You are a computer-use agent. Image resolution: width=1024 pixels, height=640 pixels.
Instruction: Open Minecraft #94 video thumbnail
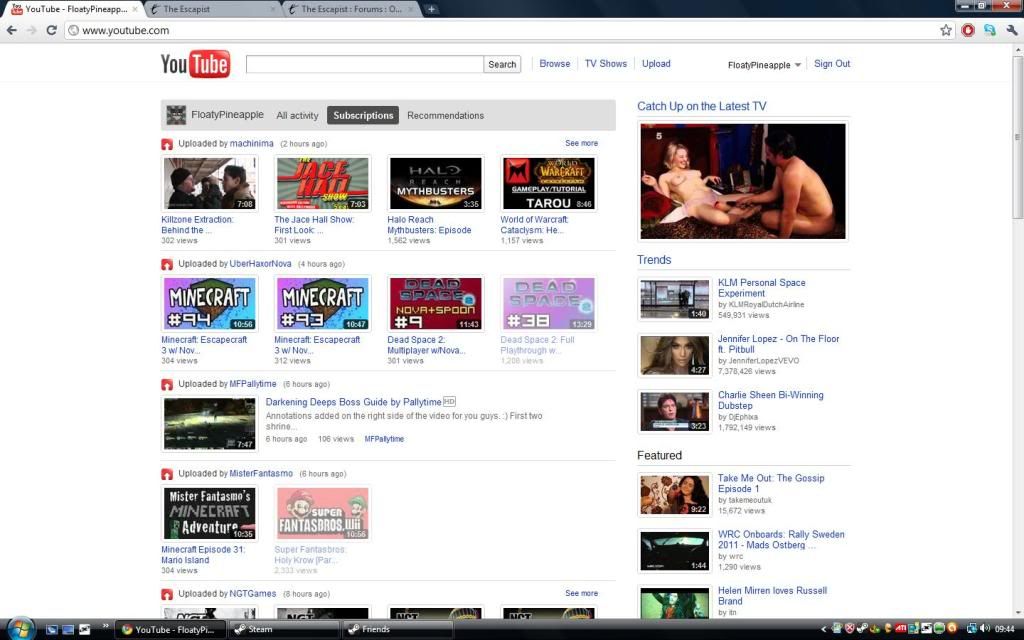point(209,304)
